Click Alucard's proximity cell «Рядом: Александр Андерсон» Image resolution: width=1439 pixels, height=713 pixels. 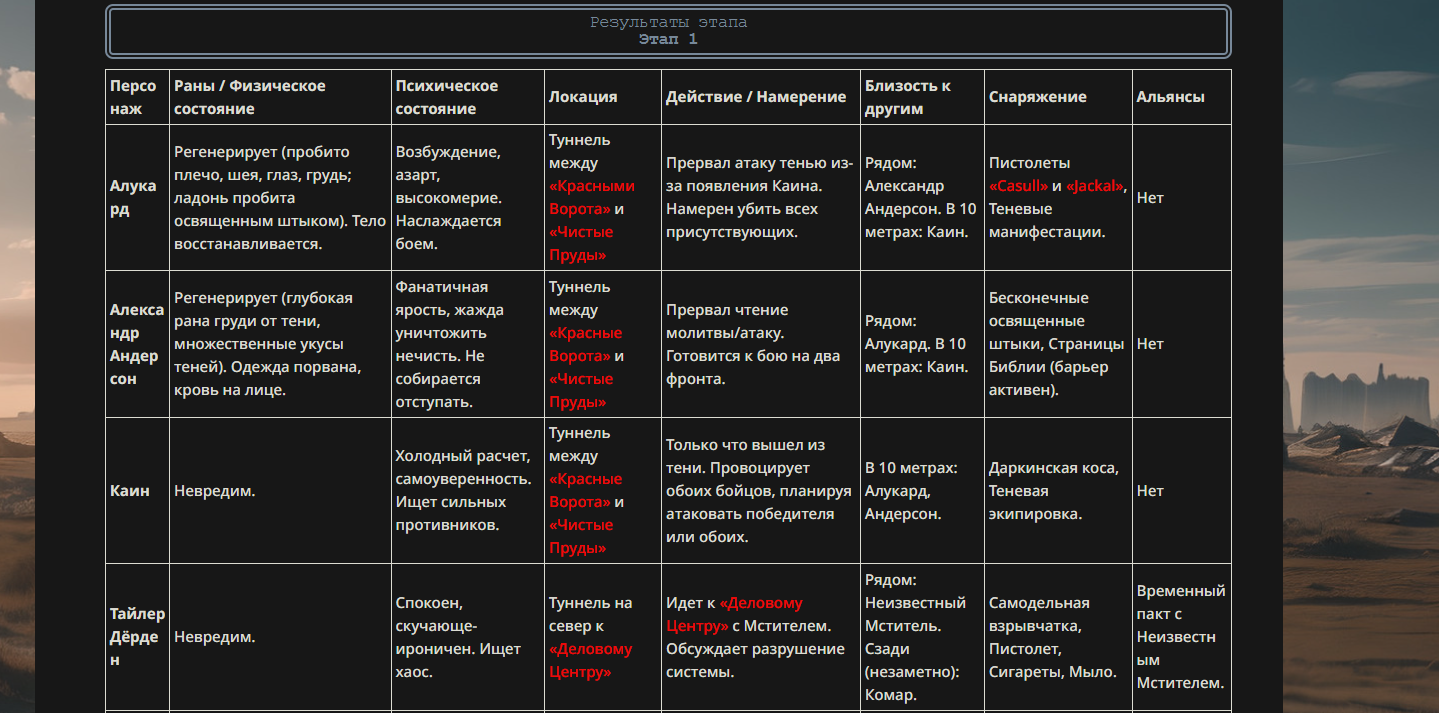922,198
